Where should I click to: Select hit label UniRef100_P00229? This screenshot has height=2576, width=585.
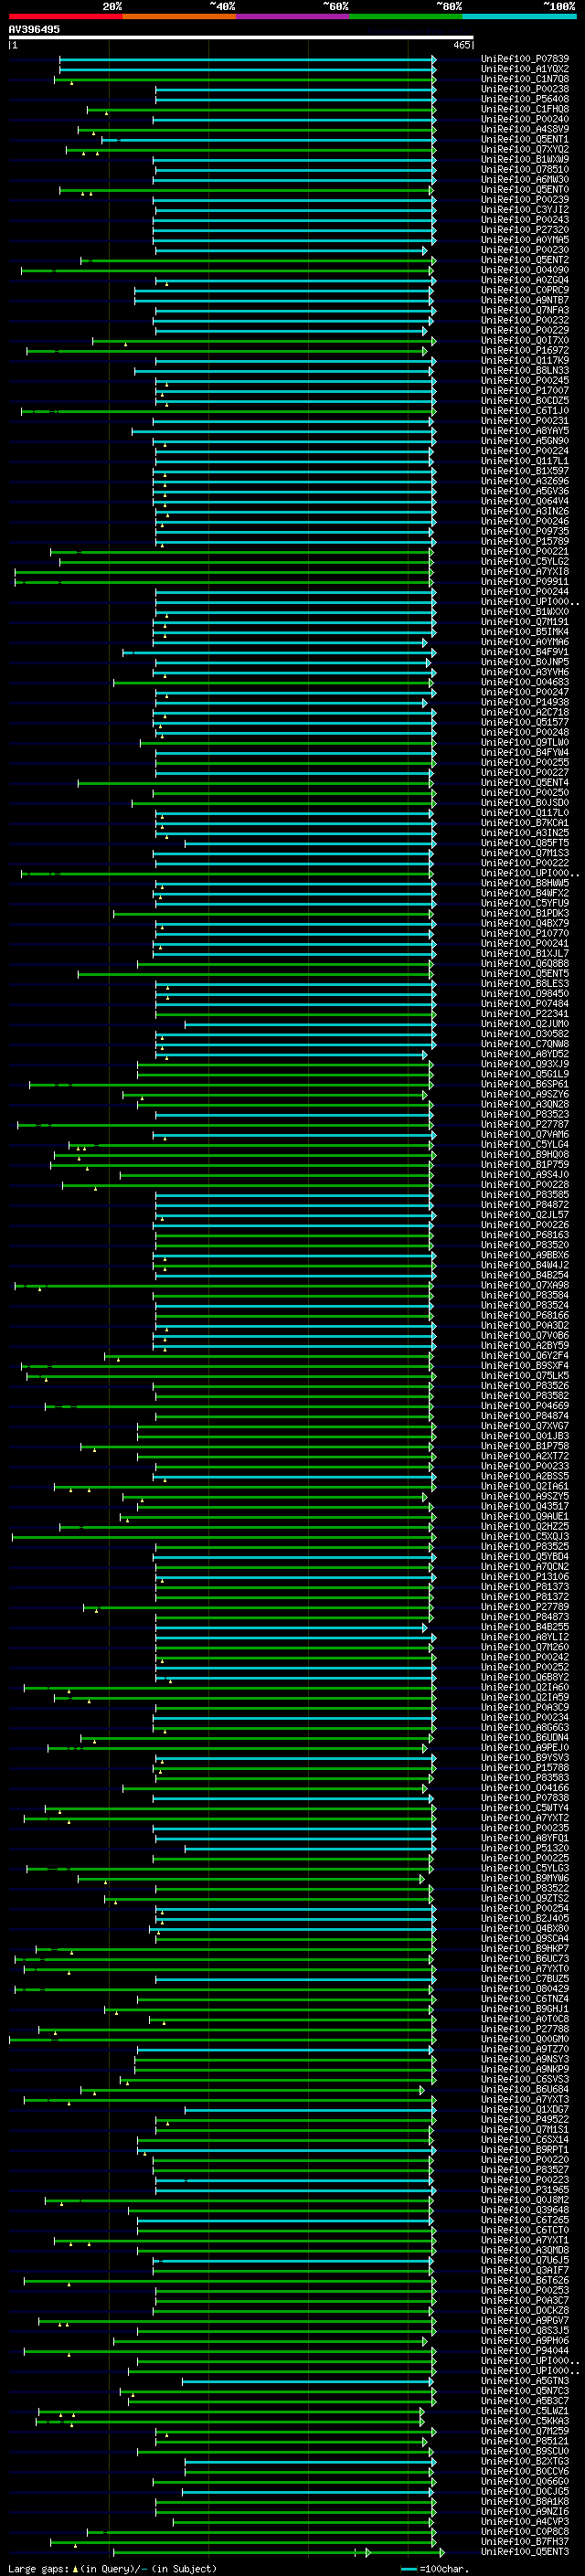click(525, 330)
